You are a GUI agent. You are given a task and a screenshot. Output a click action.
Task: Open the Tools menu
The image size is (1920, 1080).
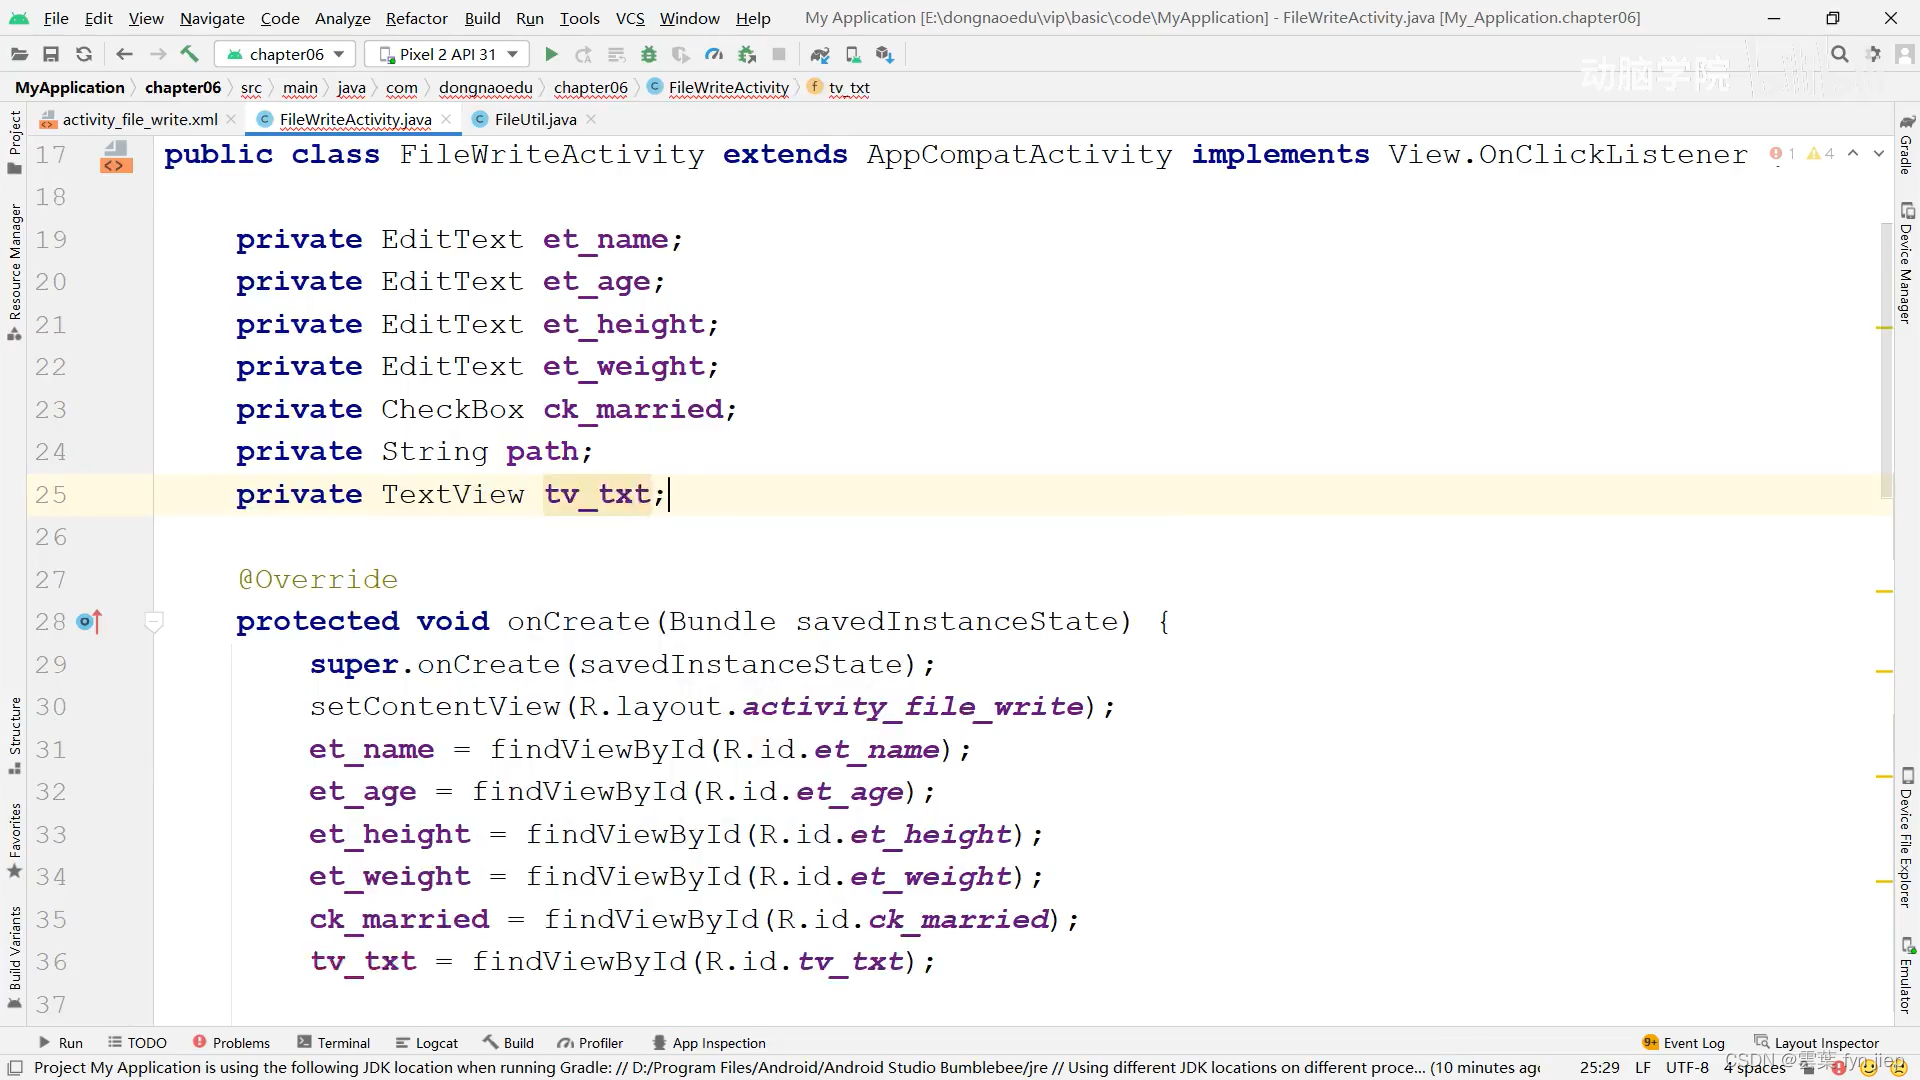[579, 18]
